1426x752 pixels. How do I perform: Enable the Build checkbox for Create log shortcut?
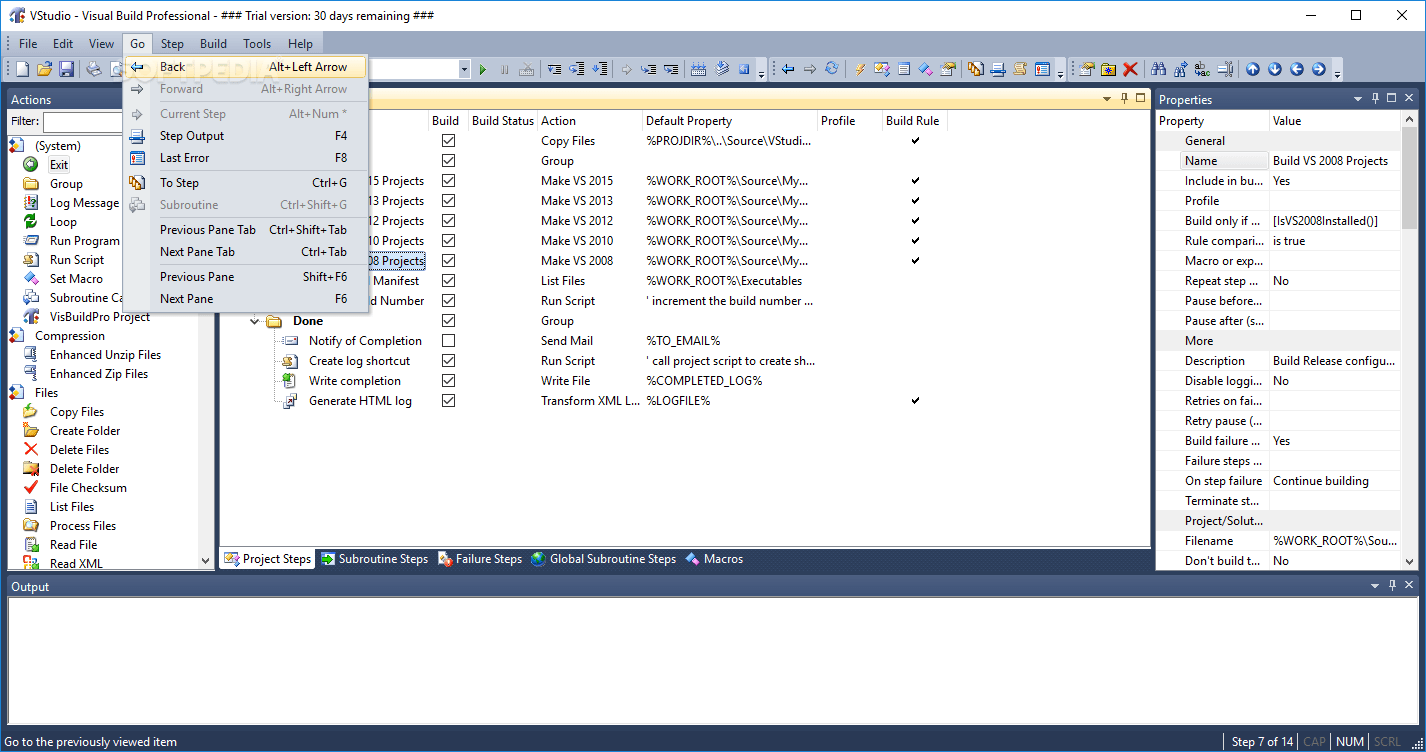(447, 360)
